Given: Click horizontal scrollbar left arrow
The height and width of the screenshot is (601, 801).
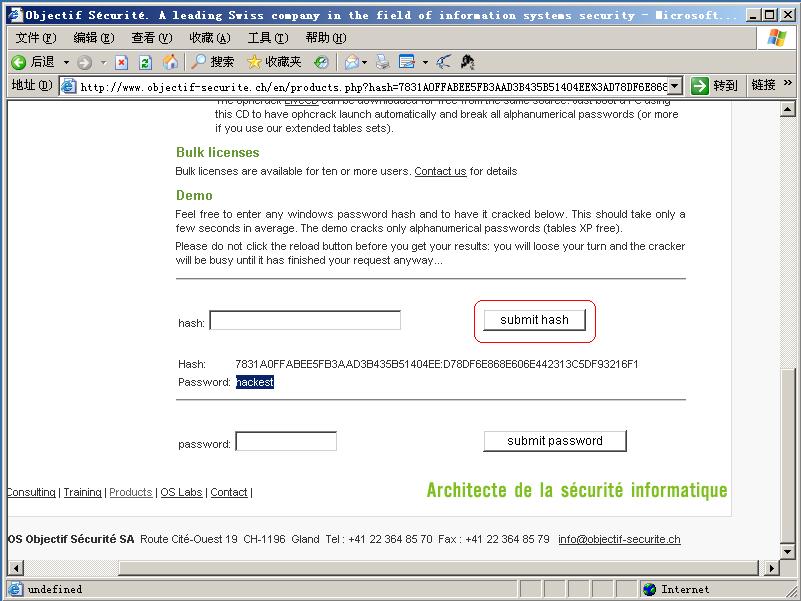Looking at the screenshot, I should [16, 568].
